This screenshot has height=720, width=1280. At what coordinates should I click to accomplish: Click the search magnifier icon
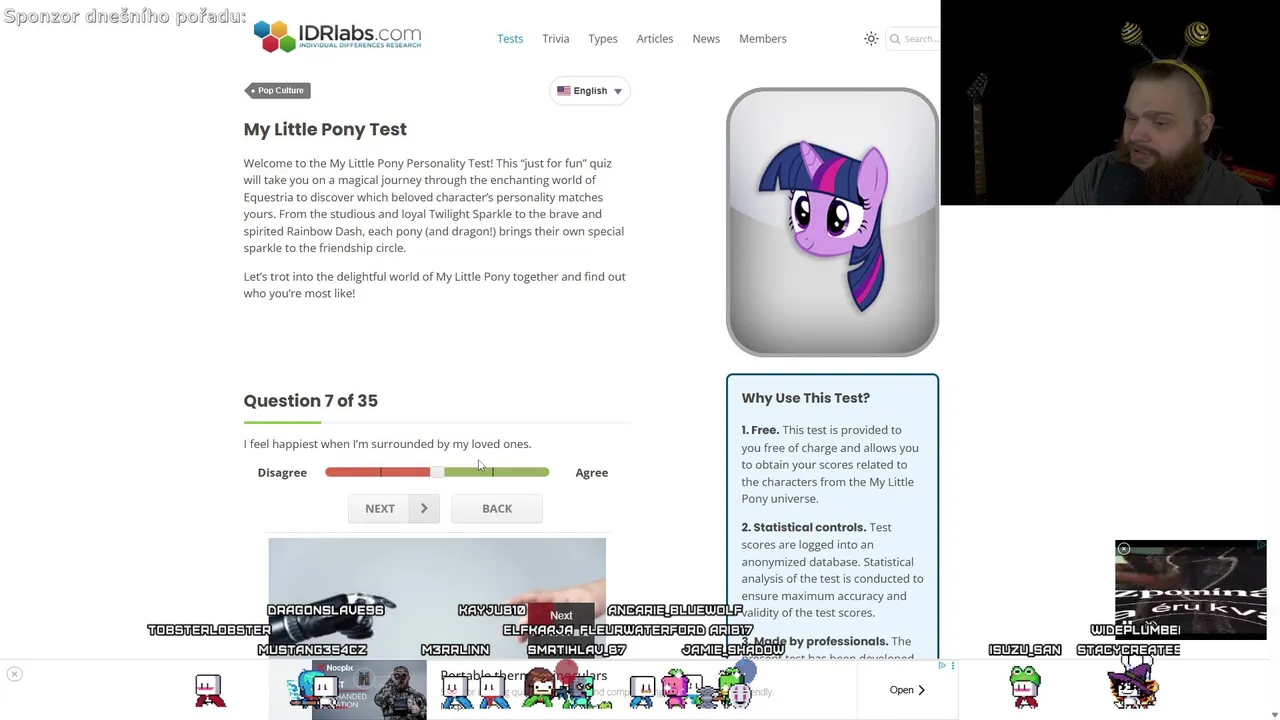895,39
